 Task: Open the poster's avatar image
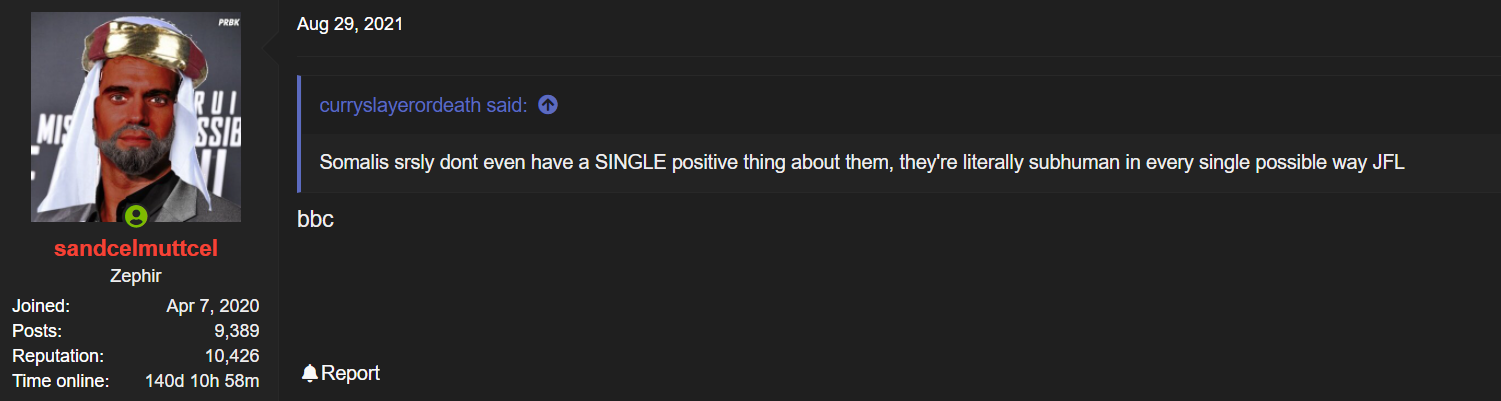tap(136, 117)
